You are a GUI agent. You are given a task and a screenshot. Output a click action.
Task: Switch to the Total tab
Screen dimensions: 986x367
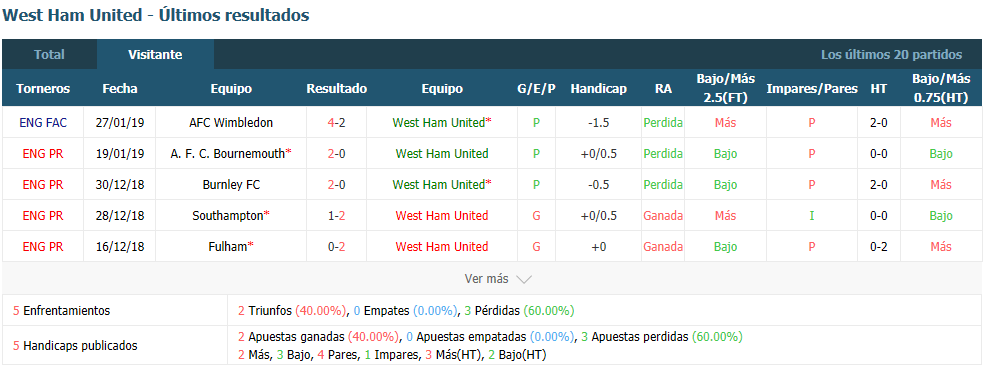[x=49, y=55]
